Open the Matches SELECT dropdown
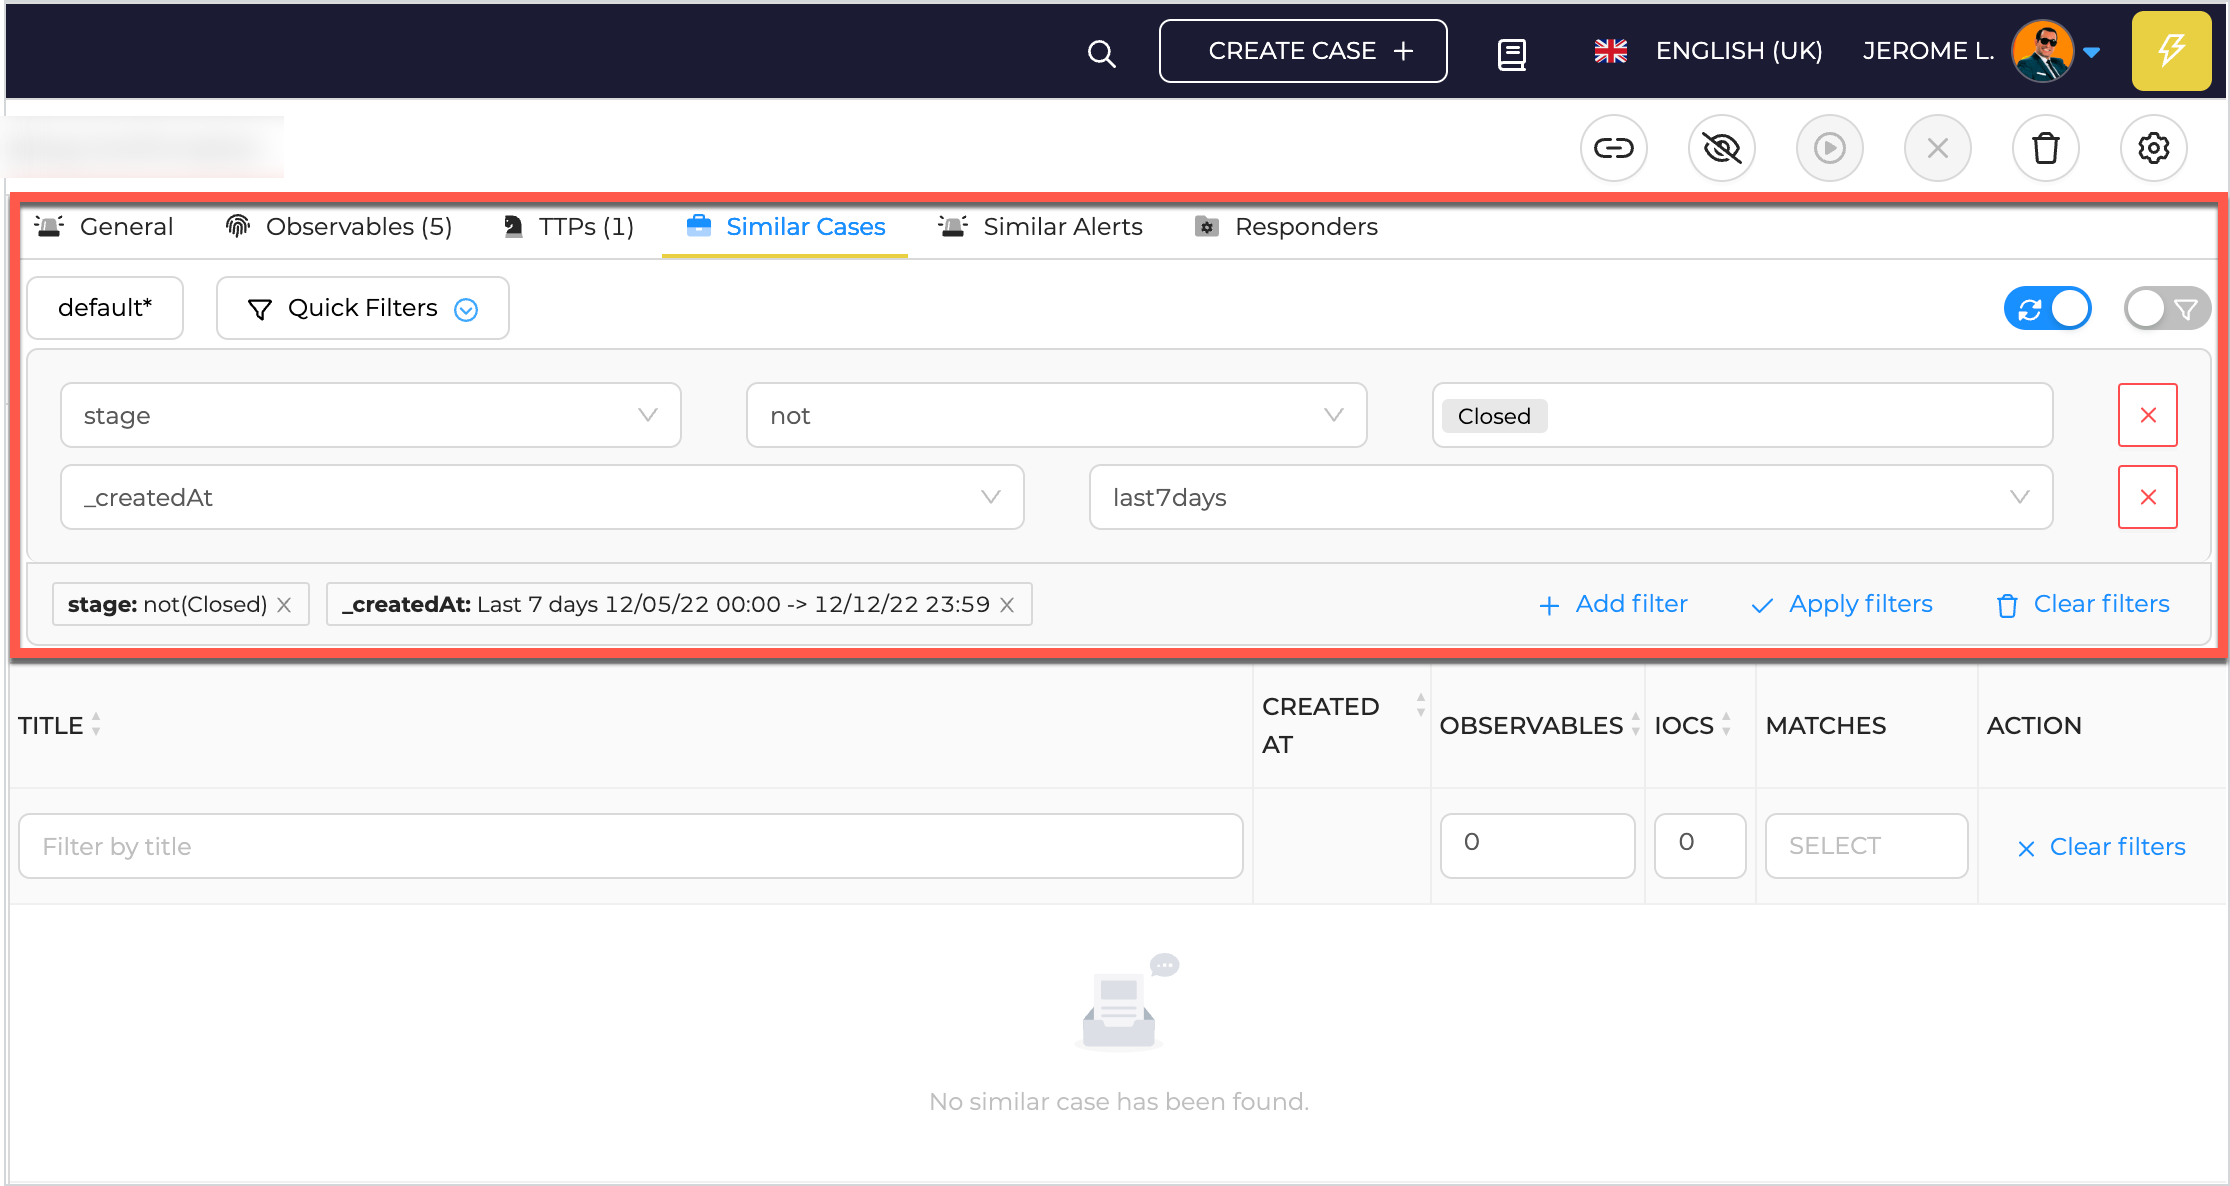The width and height of the screenshot is (2230, 1186). click(1866, 846)
